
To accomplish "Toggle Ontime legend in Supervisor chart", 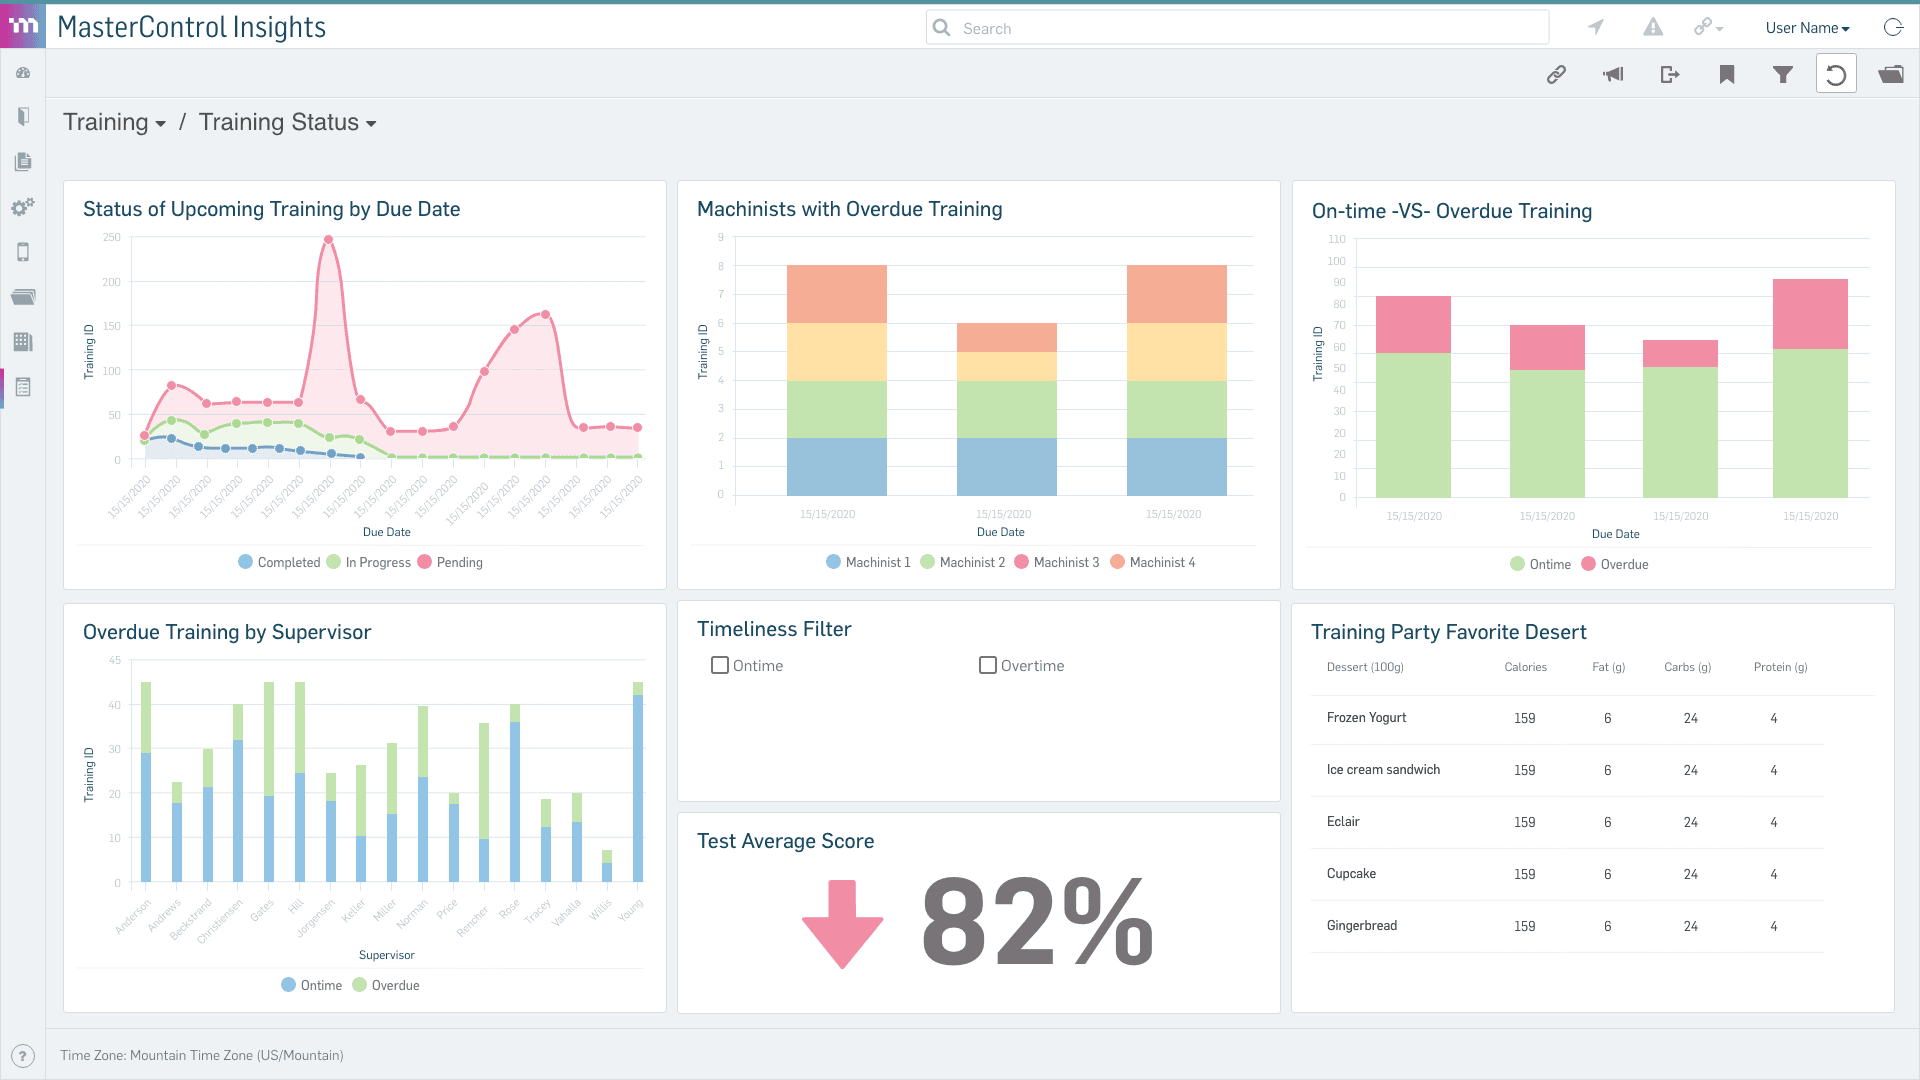I will (311, 985).
